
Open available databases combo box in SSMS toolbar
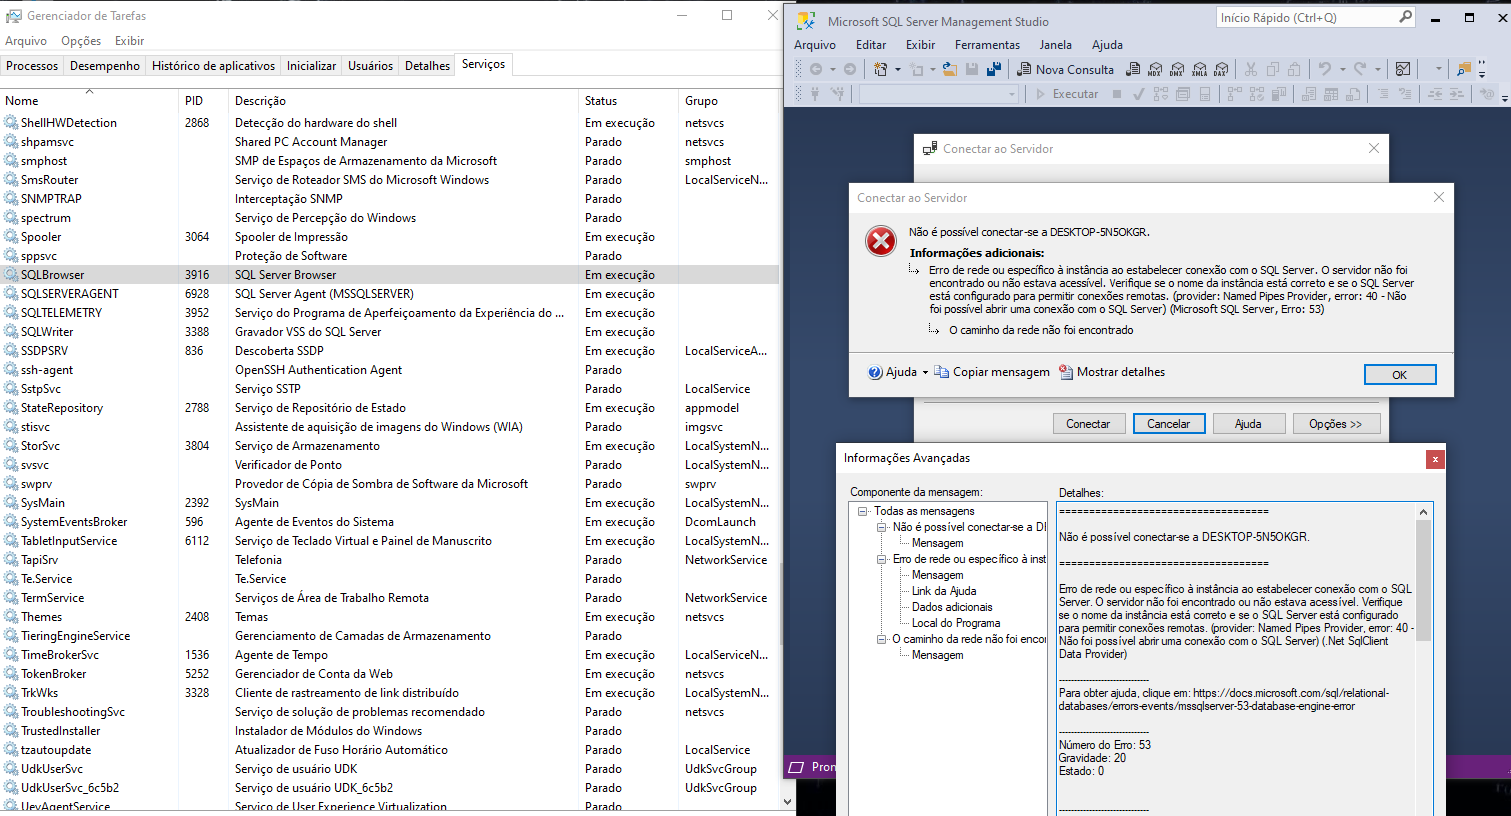938,94
